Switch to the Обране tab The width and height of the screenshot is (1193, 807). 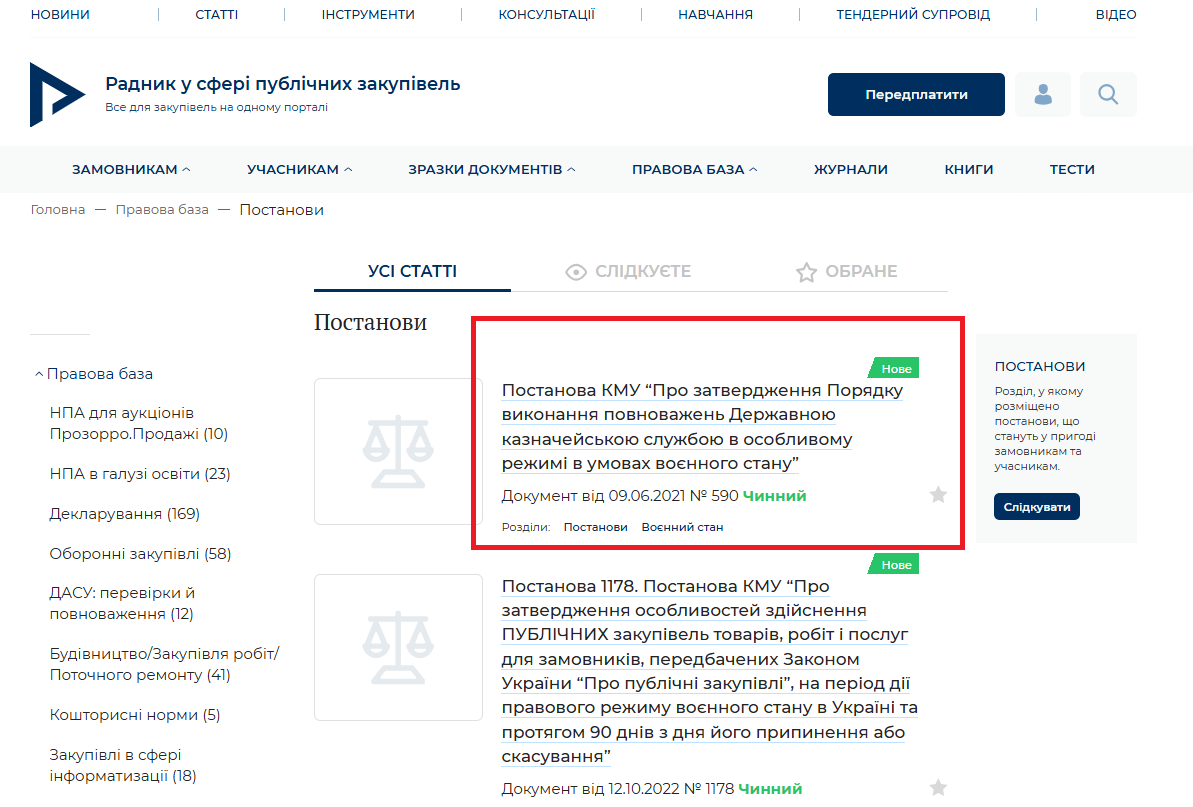coord(846,272)
